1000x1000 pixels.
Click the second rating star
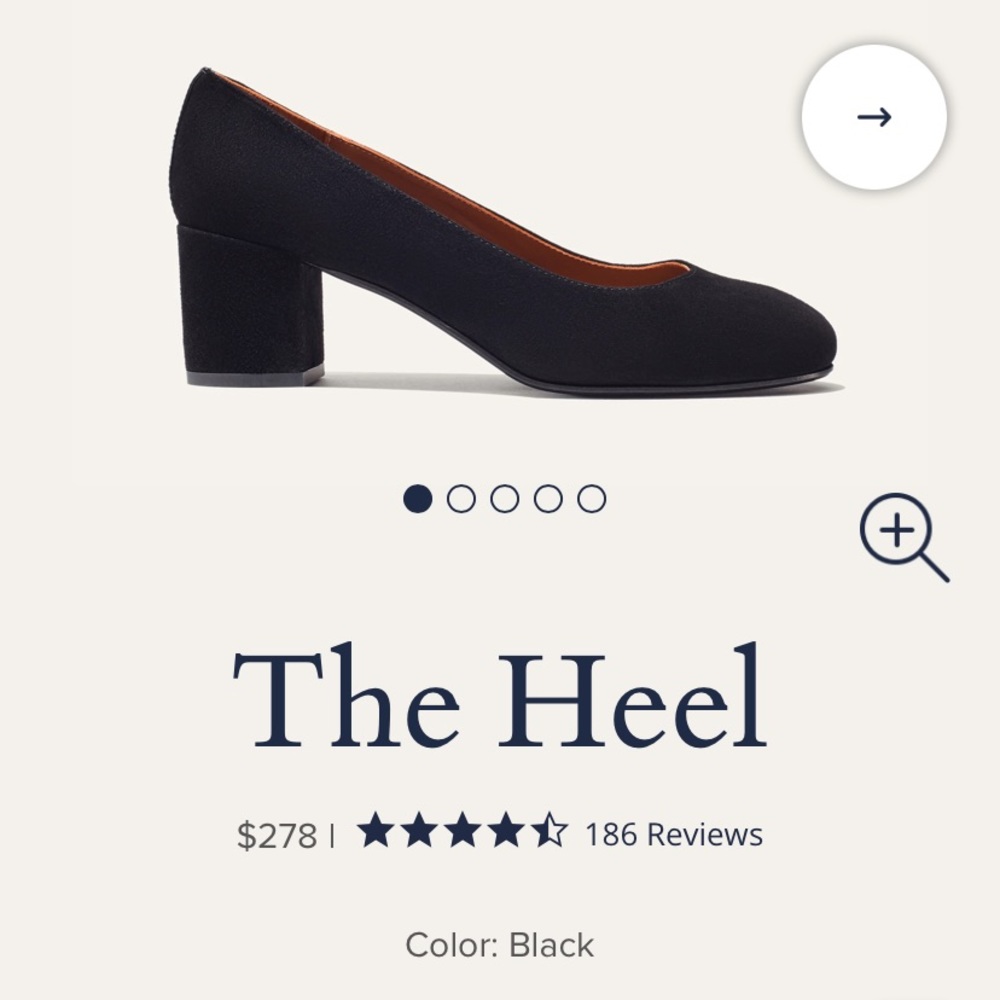point(418,828)
